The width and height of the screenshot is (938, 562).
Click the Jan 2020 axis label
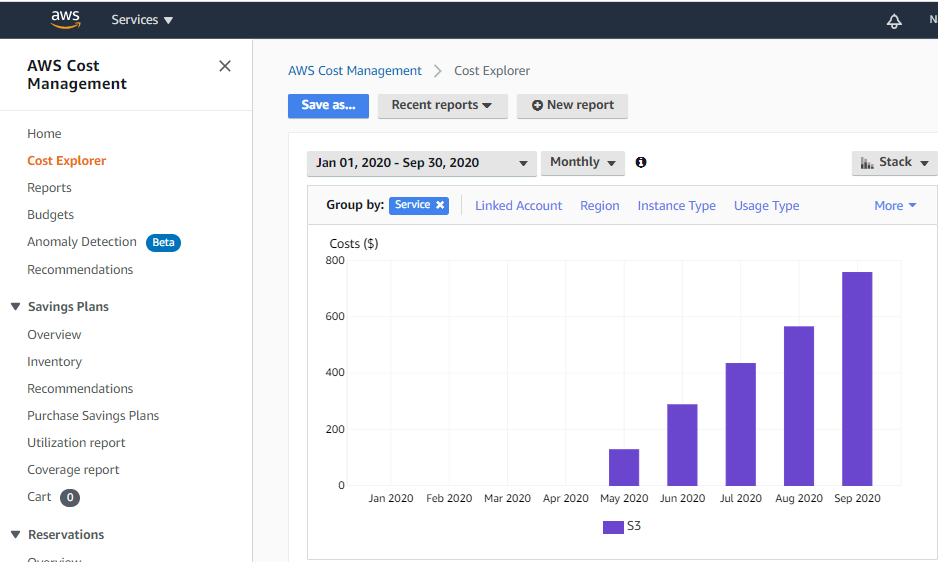(x=391, y=498)
